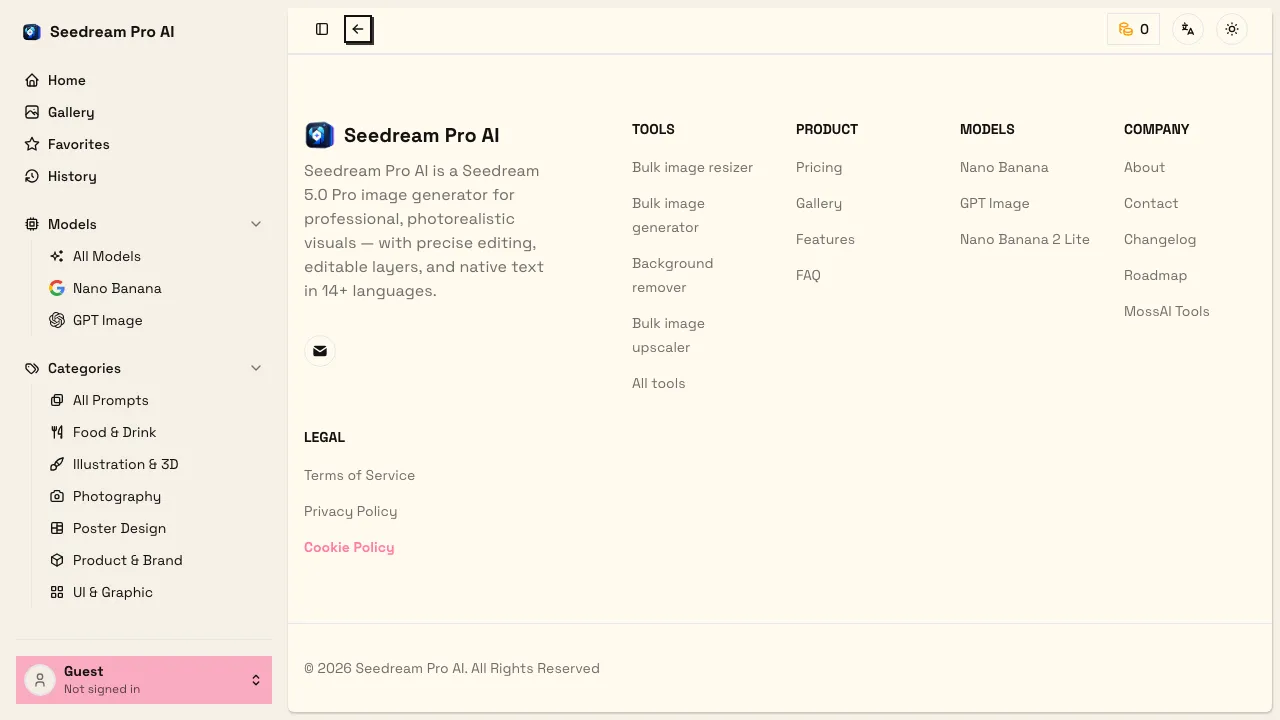This screenshot has width=1280, height=720.
Task: Open the Bulk image generator link
Action: [x=668, y=215]
